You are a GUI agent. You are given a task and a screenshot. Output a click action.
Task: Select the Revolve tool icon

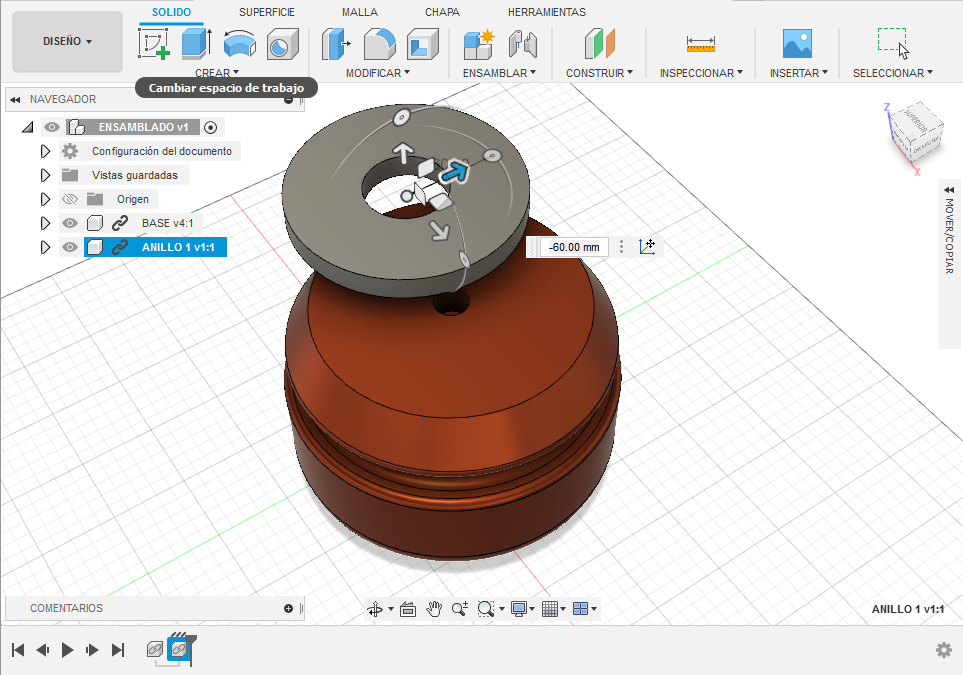coord(240,44)
